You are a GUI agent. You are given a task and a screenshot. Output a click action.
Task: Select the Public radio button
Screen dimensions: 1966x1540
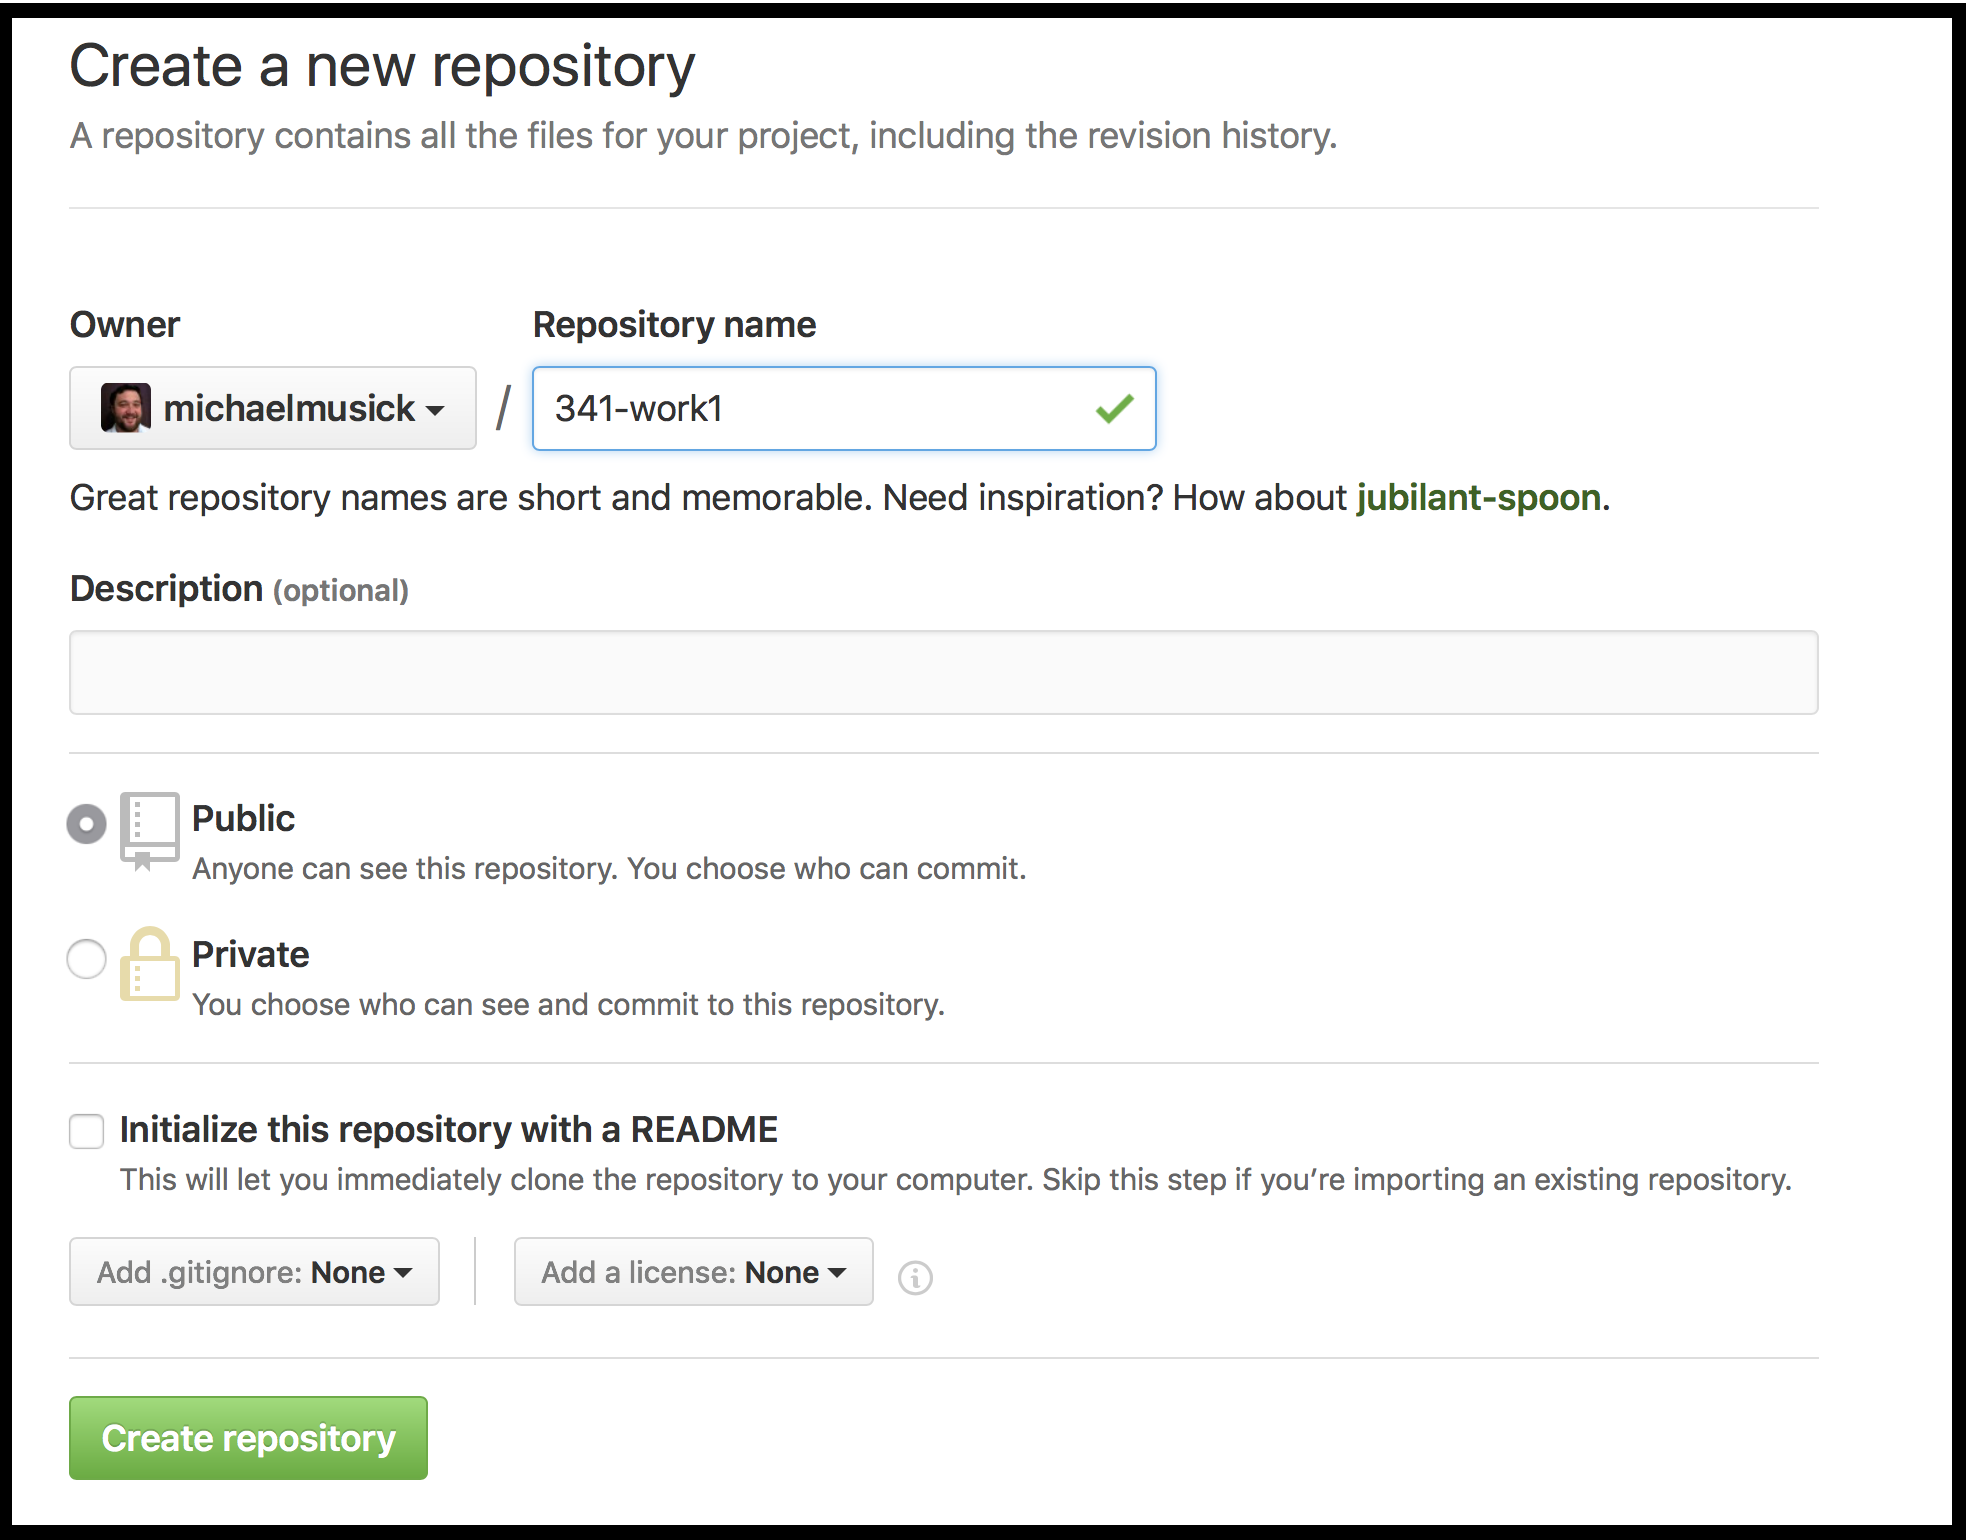[86, 824]
